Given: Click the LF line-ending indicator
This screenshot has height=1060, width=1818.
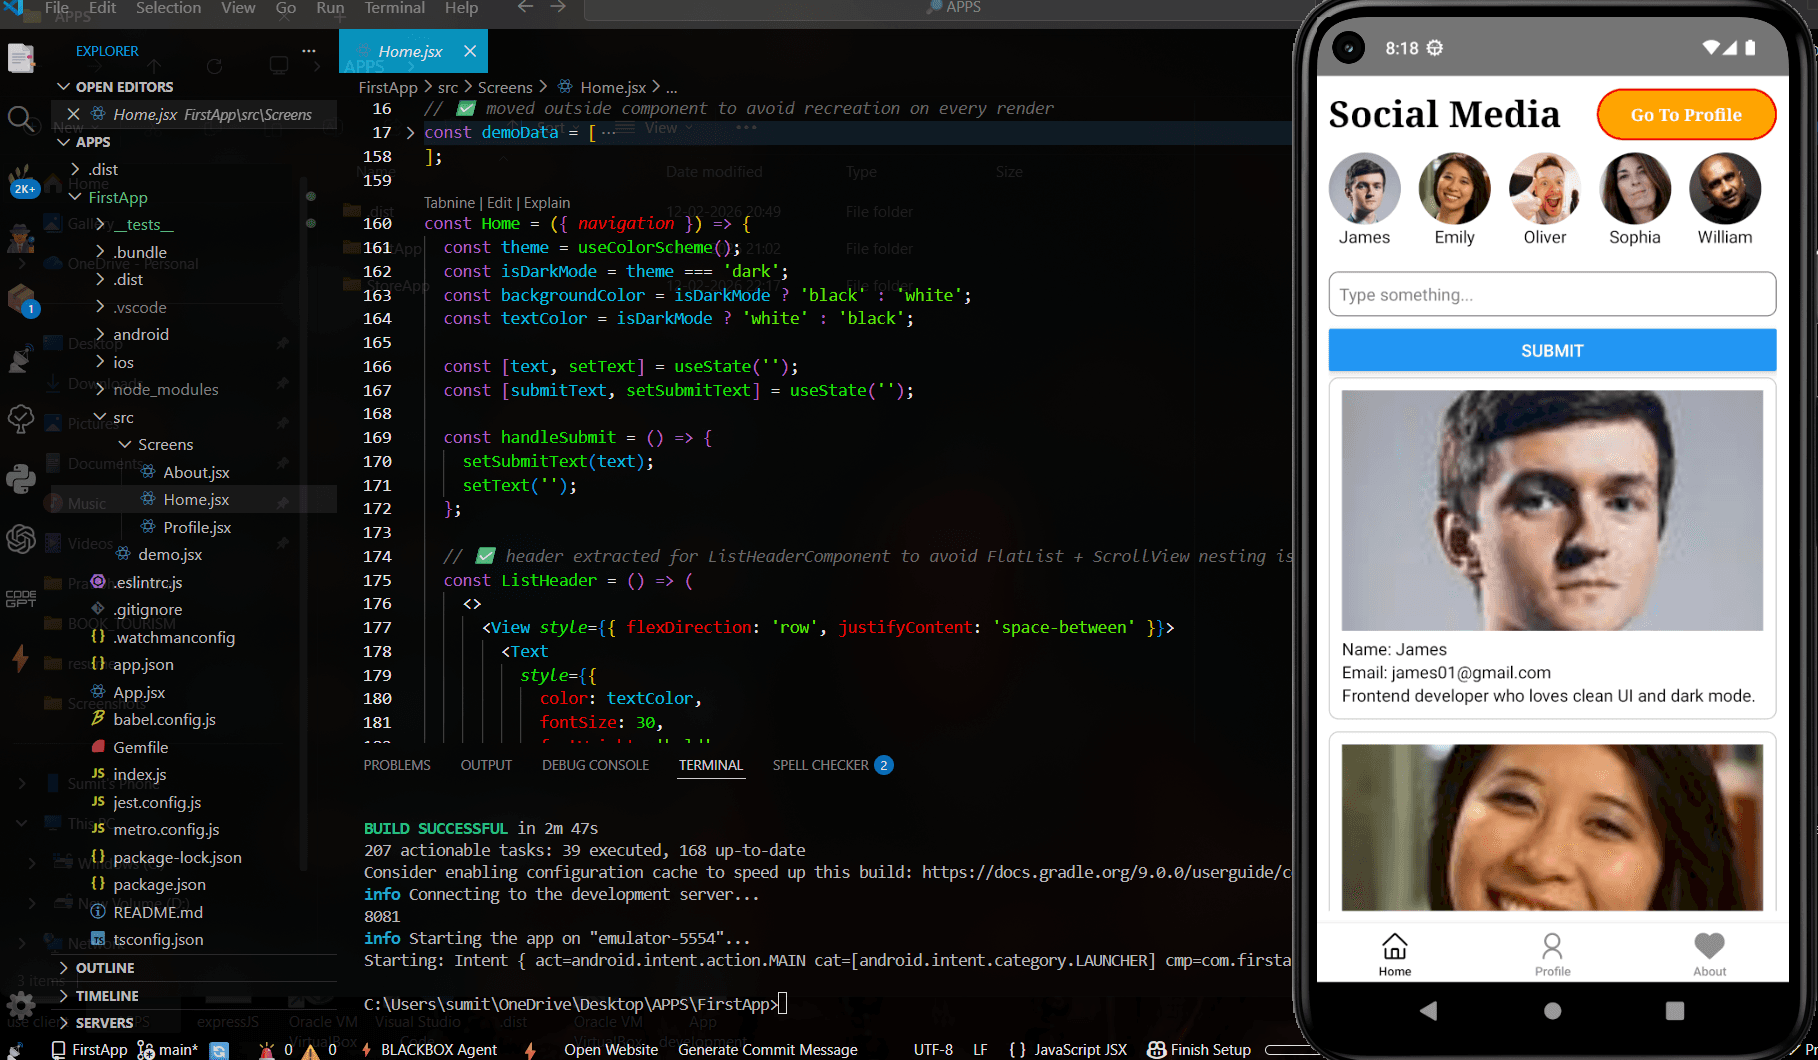Looking at the screenshot, I should (980, 1049).
